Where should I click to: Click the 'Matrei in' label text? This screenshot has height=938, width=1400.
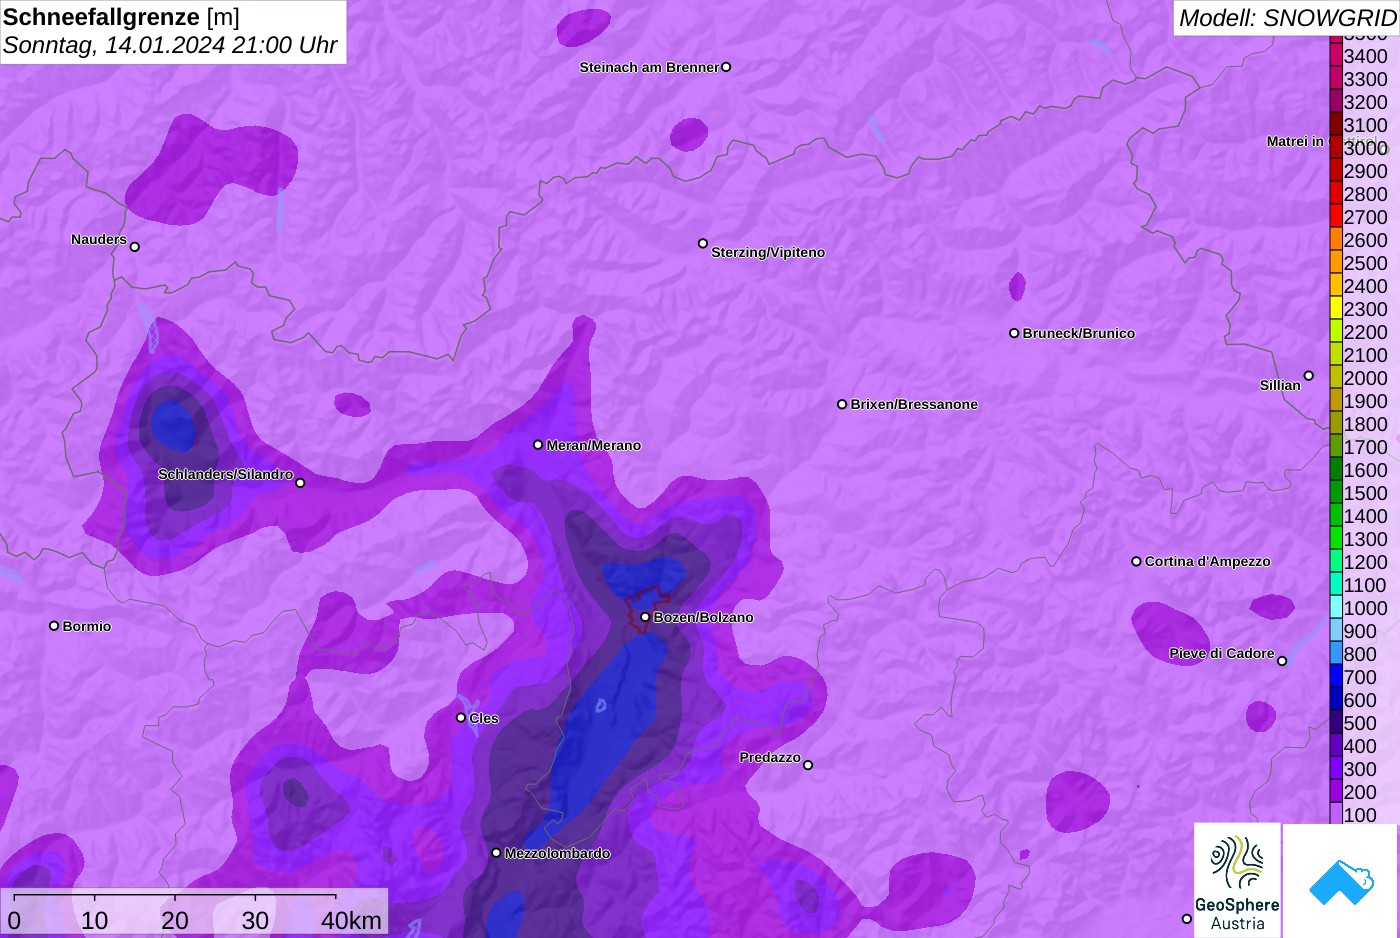(x=1295, y=141)
